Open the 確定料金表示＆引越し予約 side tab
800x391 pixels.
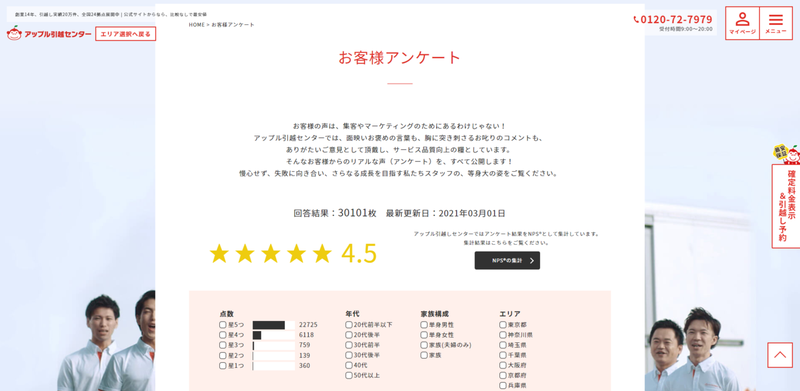(786, 206)
